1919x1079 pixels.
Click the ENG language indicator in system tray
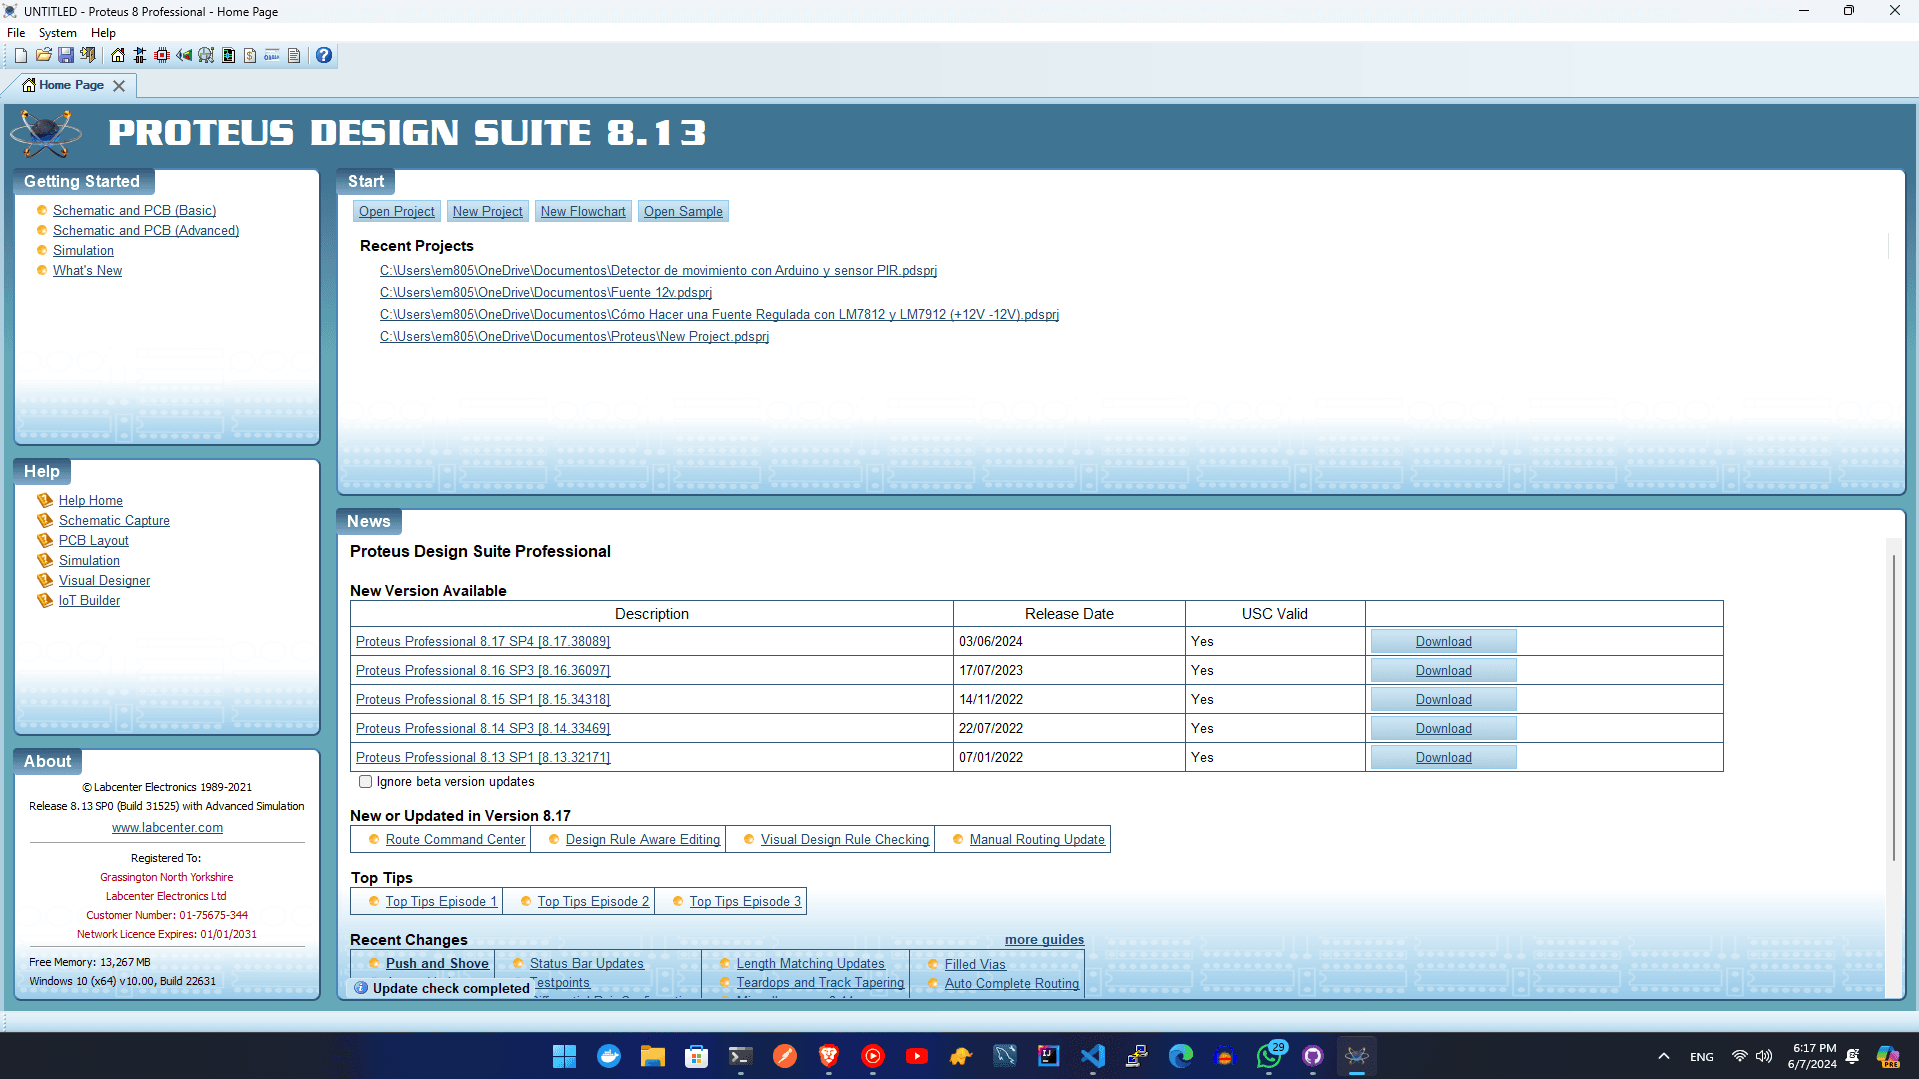1700,1056
